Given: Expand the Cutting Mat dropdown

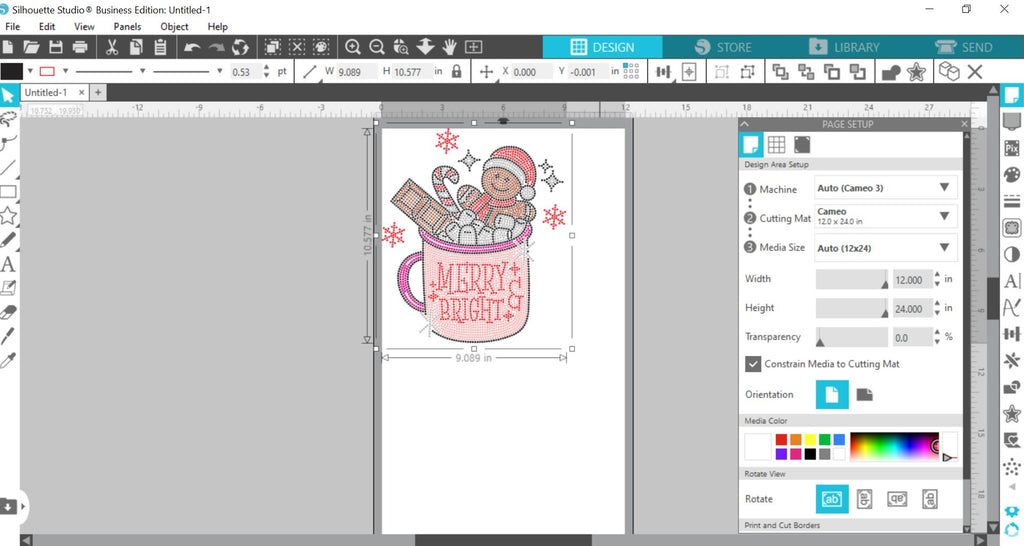Looking at the screenshot, I should 886,216.
